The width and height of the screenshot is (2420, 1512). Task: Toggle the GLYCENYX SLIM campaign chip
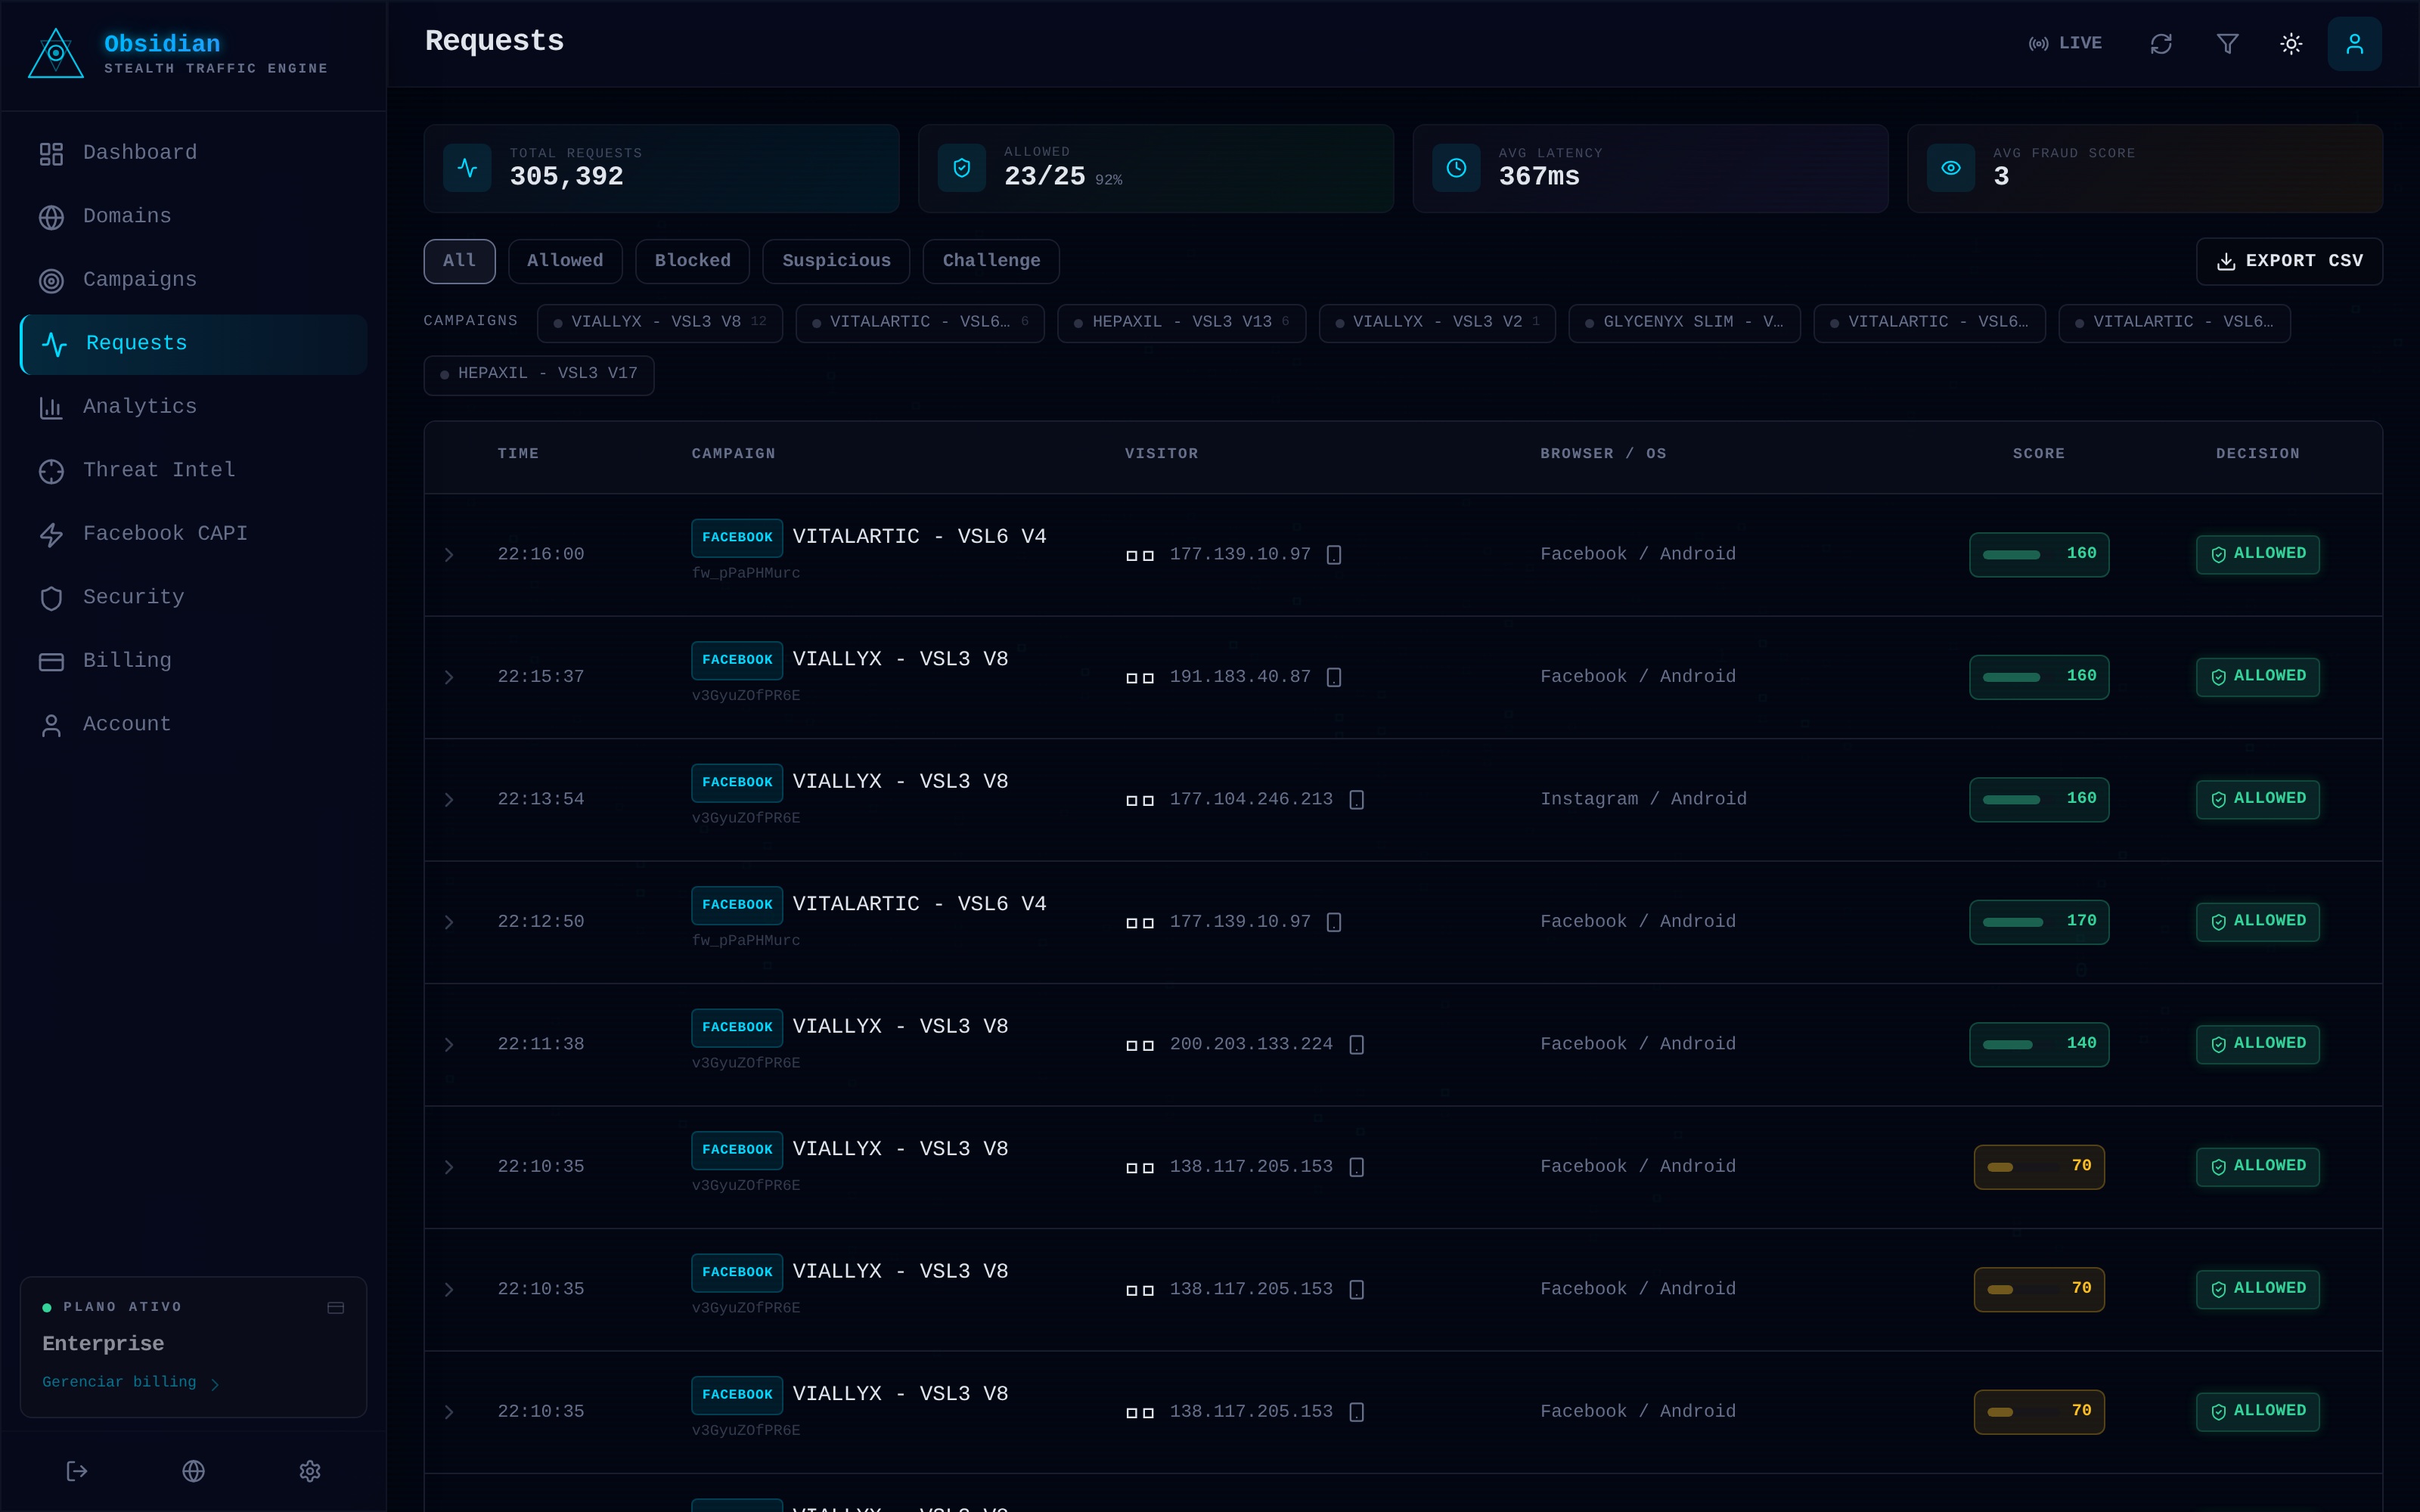click(1684, 323)
